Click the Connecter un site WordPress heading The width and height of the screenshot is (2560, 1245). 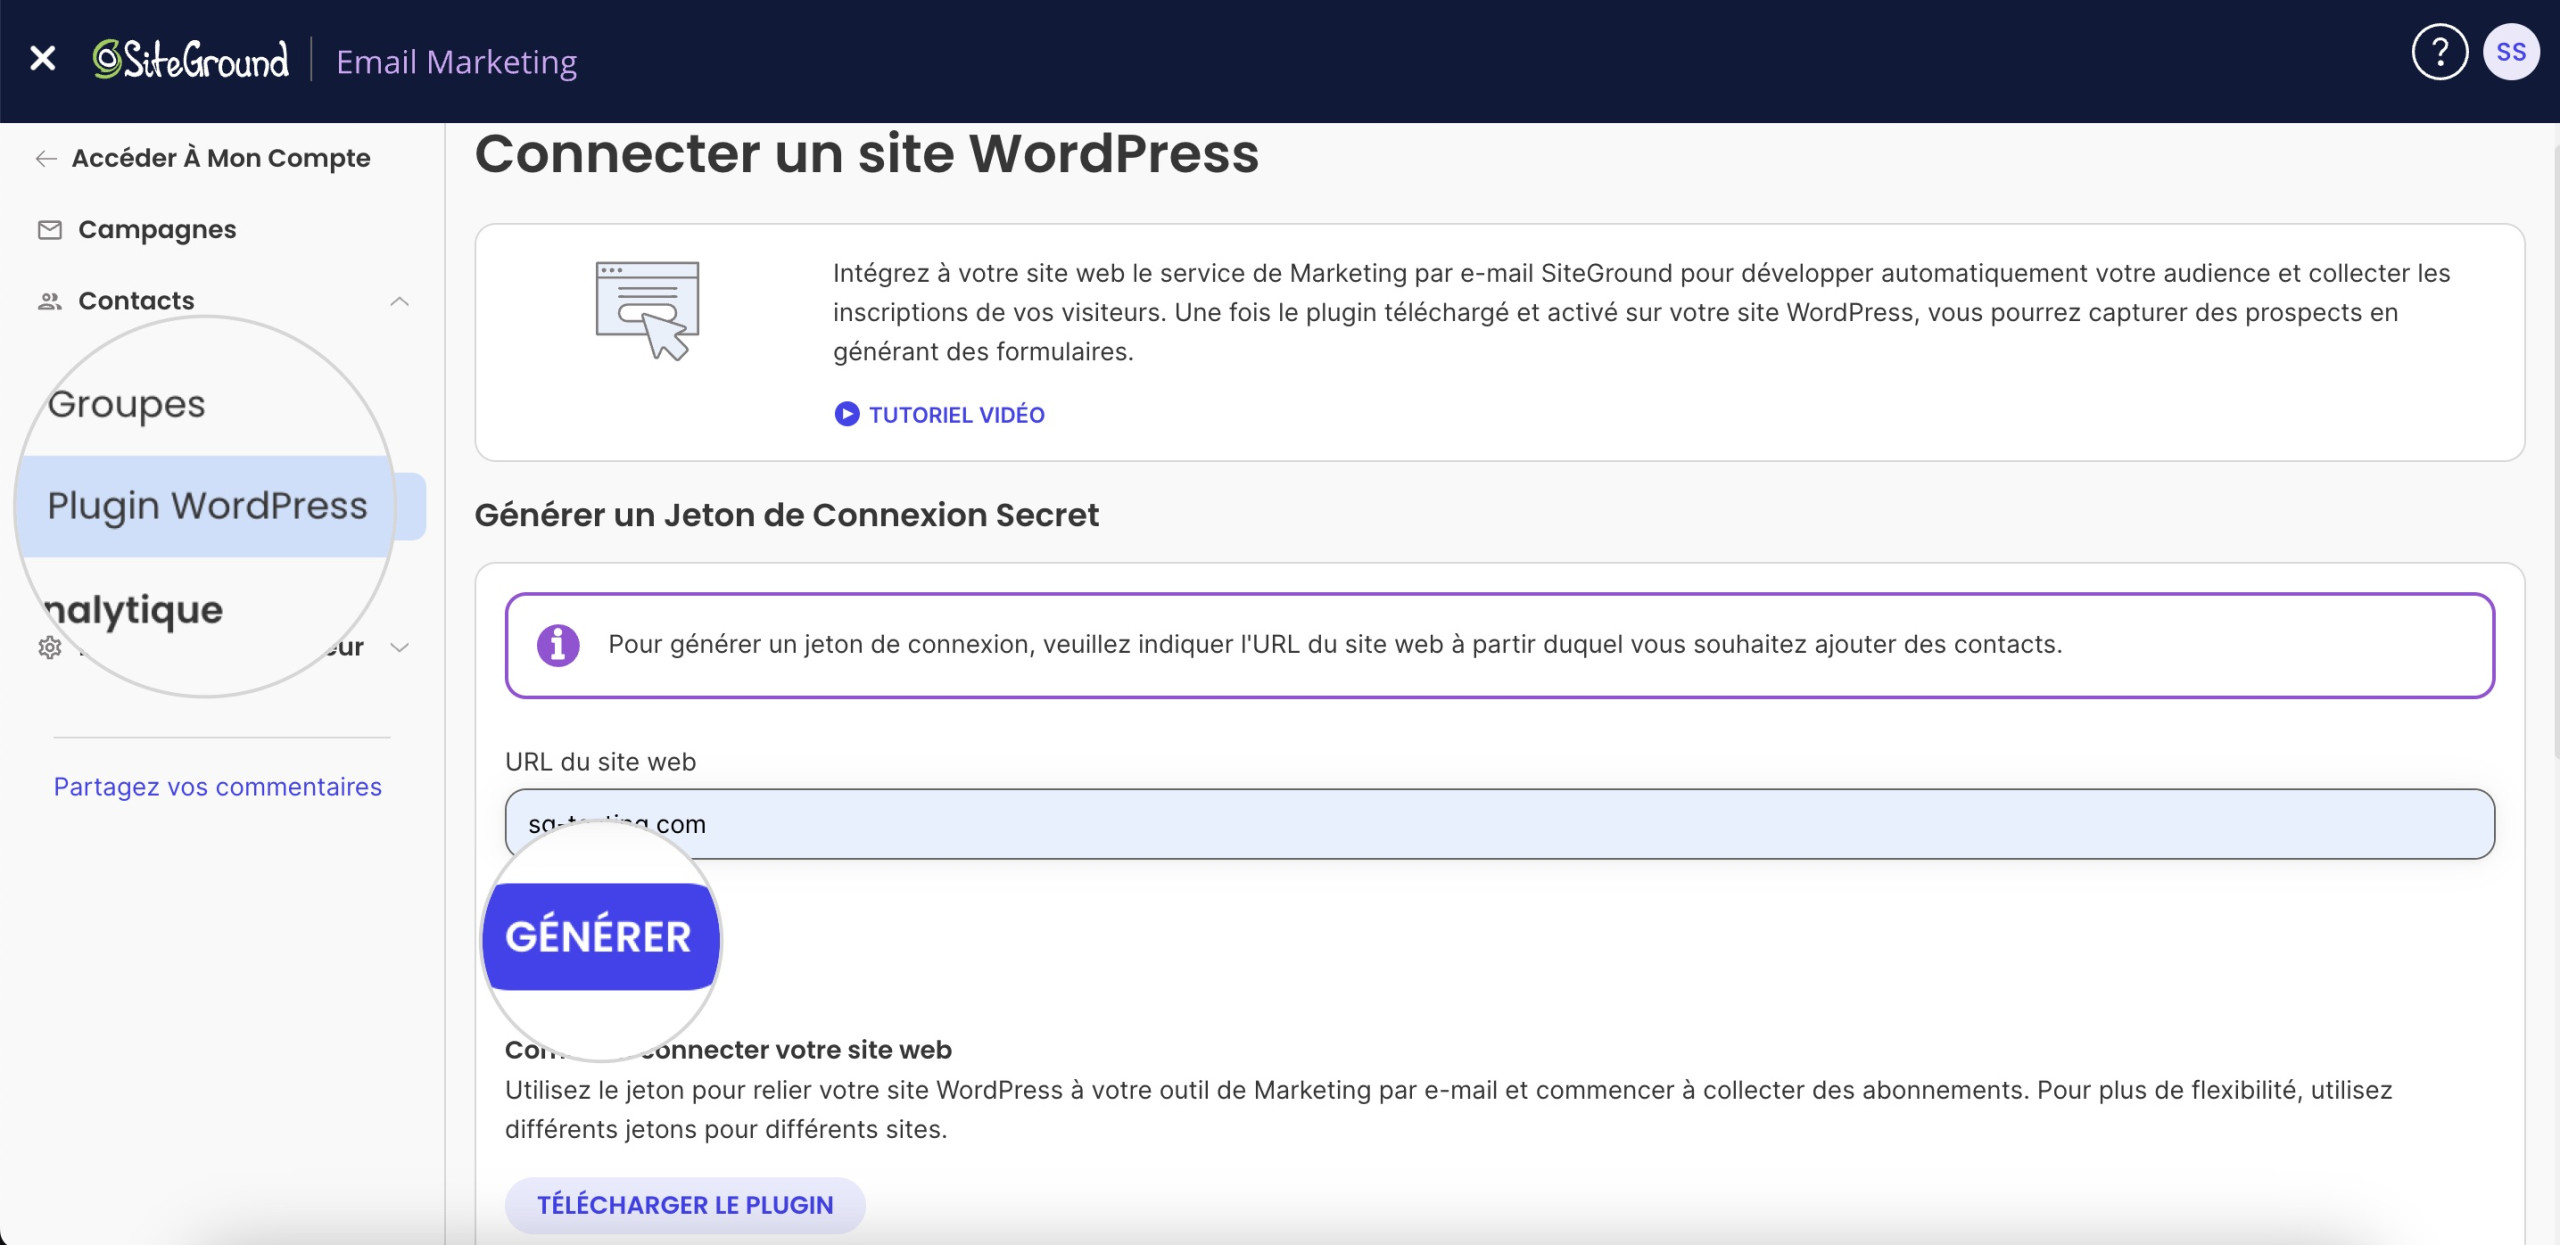(x=867, y=154)
